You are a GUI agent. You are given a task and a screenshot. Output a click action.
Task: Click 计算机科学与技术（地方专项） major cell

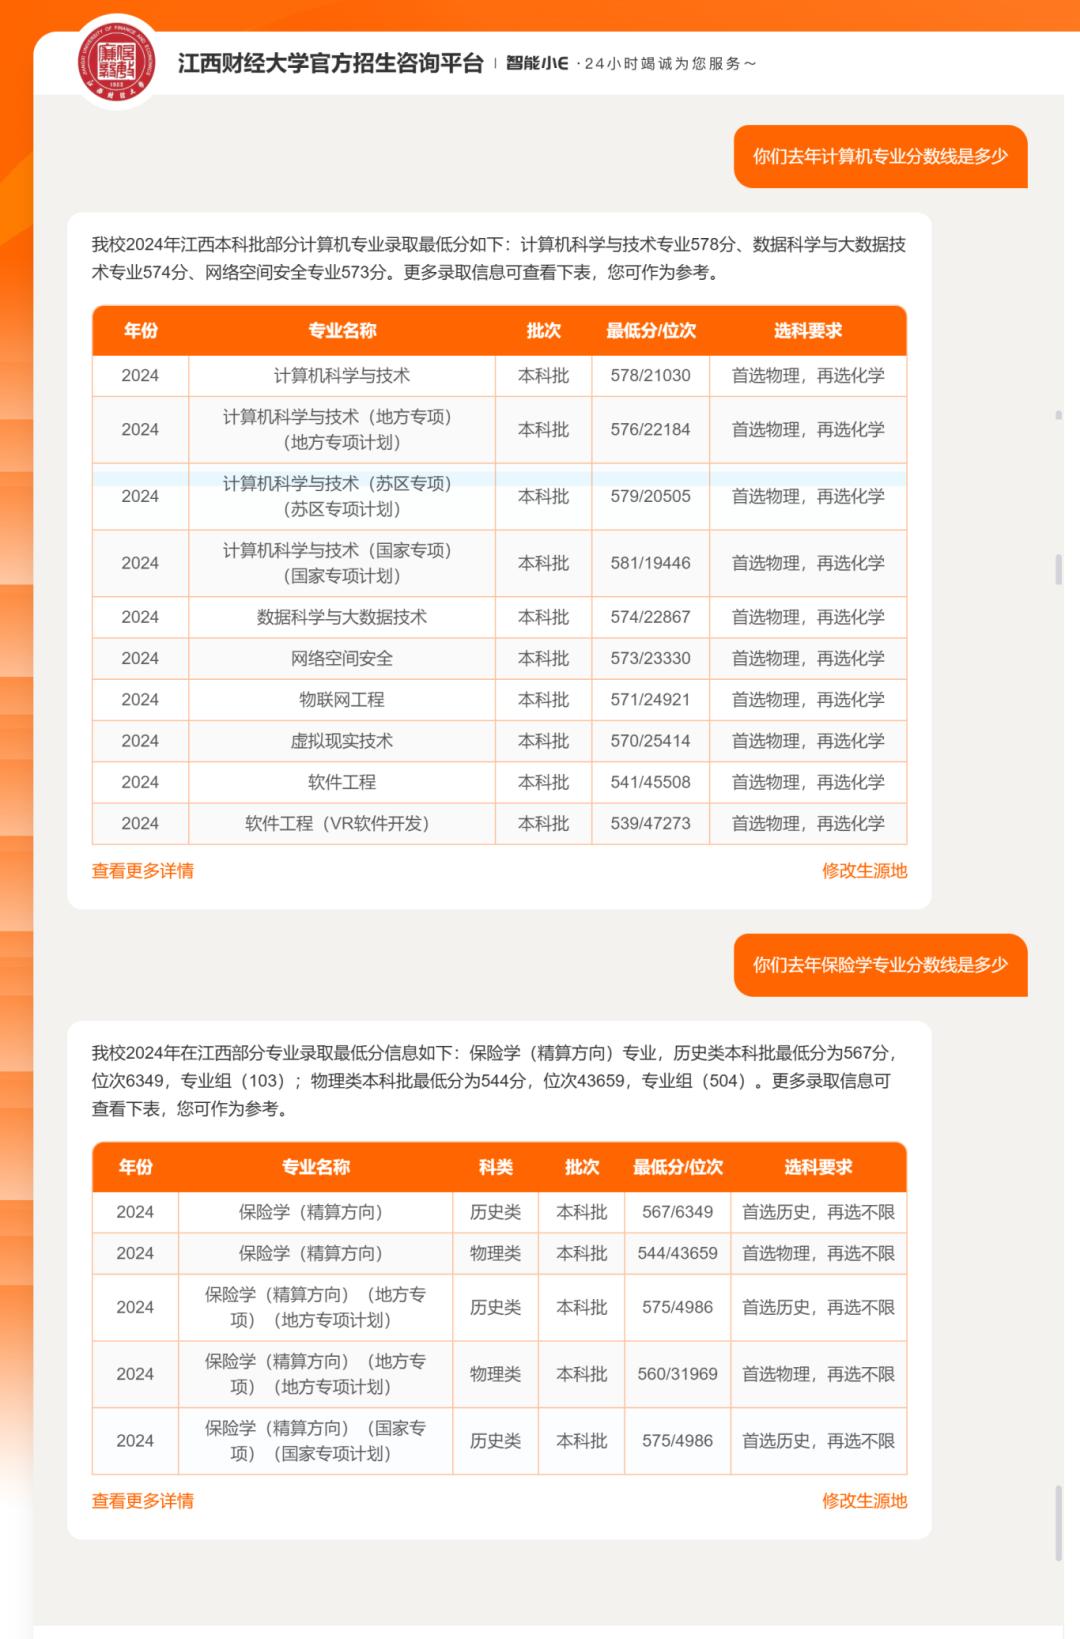pos(342,430)
